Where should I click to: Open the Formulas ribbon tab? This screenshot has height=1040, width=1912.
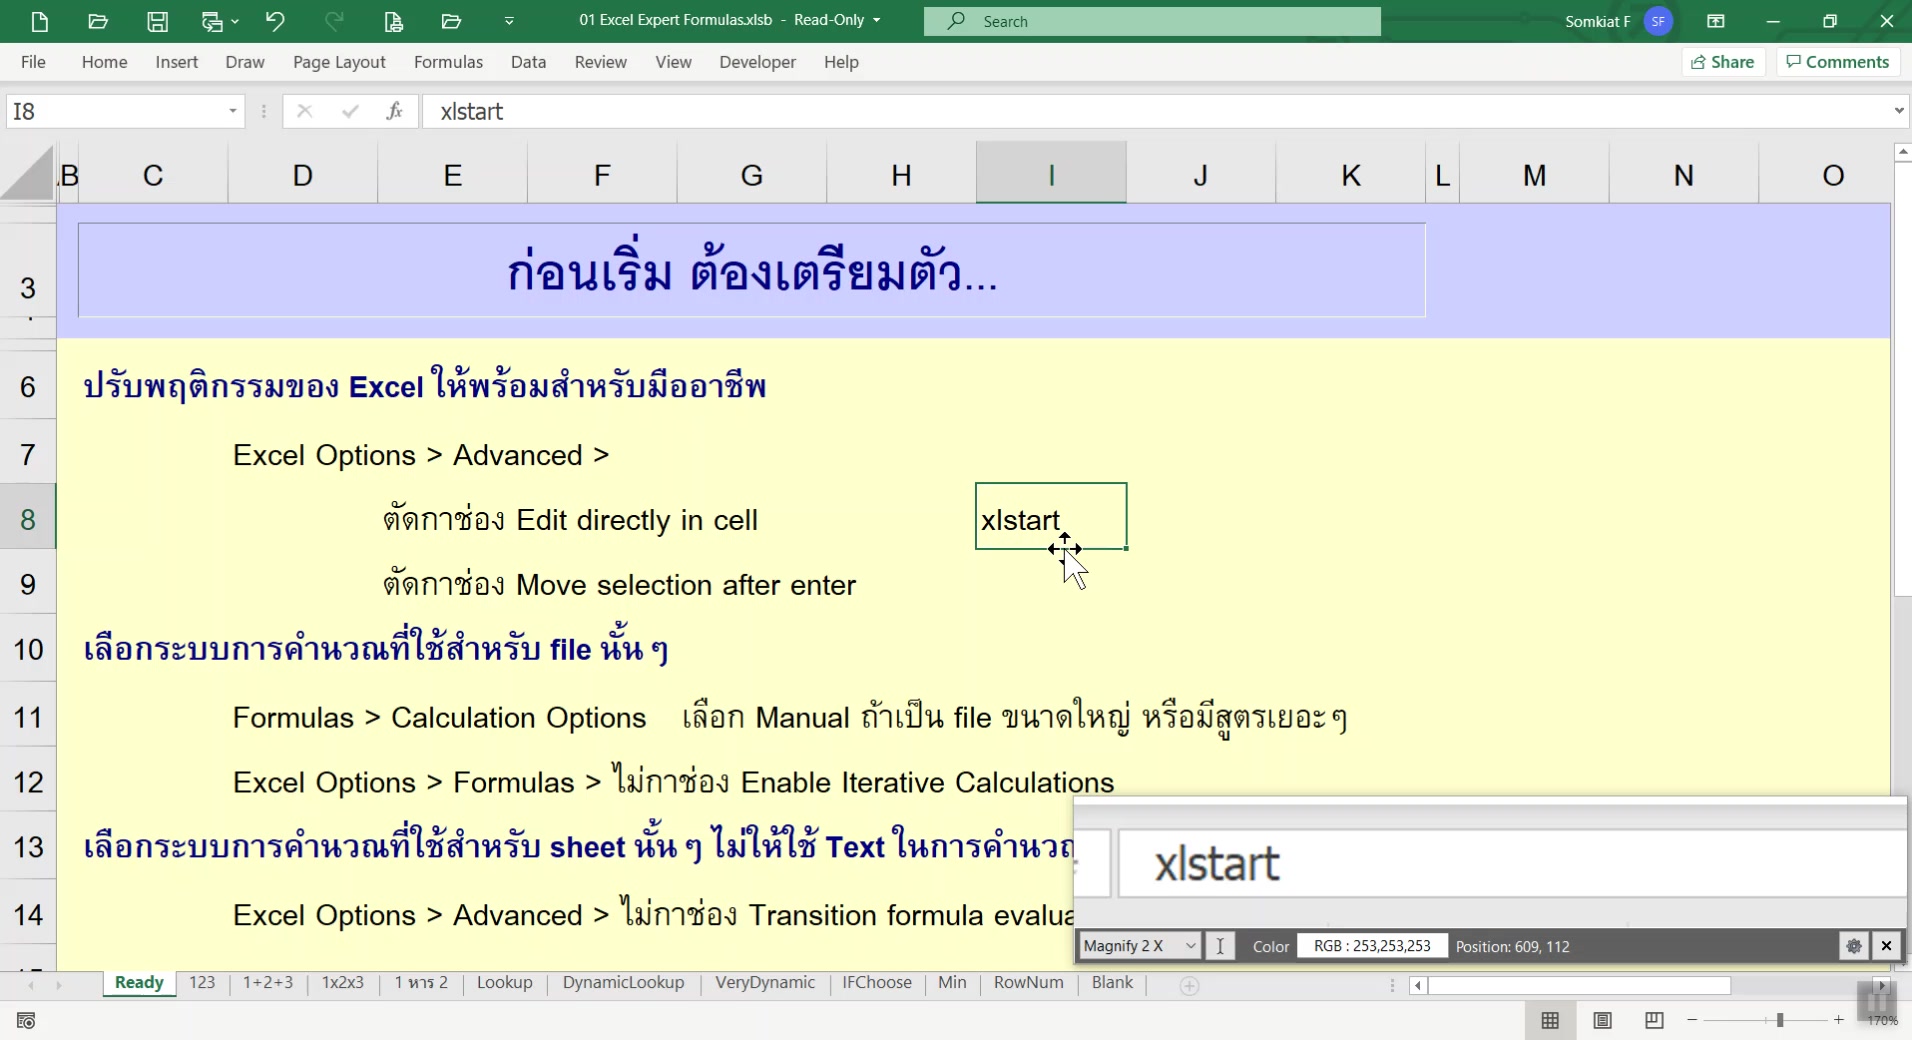click(x=448, y=62)
